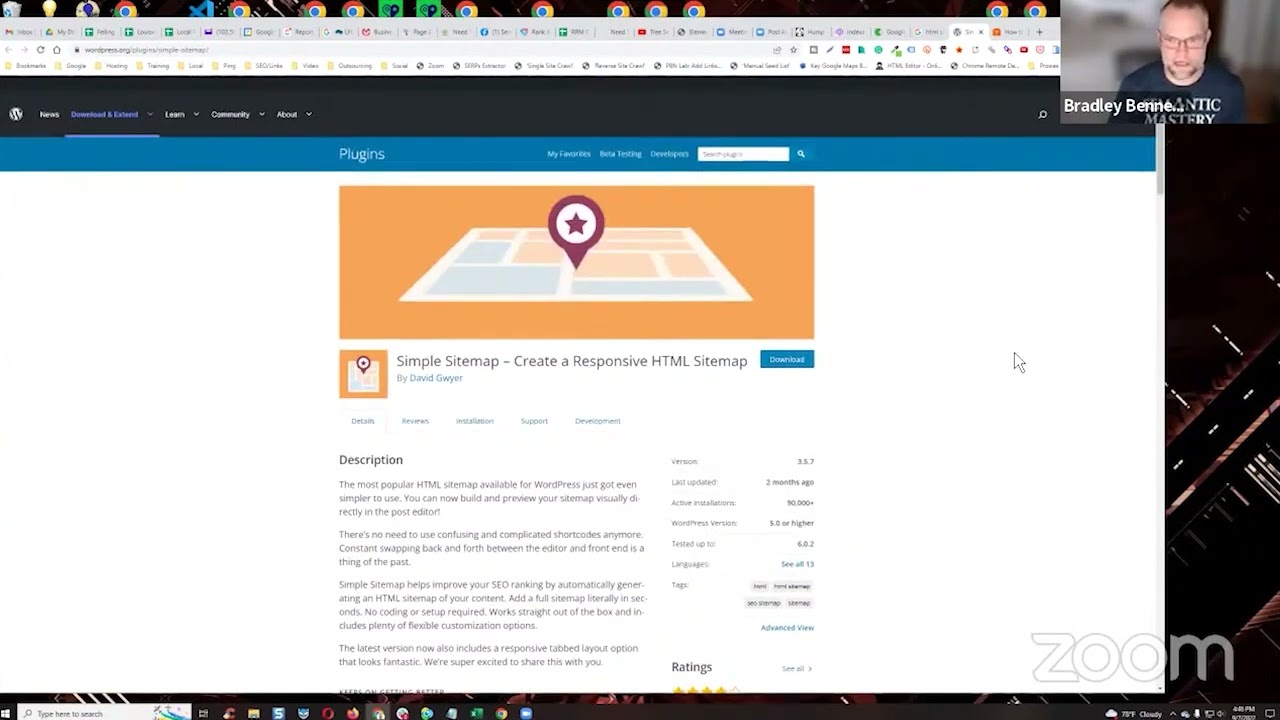Viewport: 1280px width, 720px height.
Task: Open the browser home page icon
Action: click(57, 49)
